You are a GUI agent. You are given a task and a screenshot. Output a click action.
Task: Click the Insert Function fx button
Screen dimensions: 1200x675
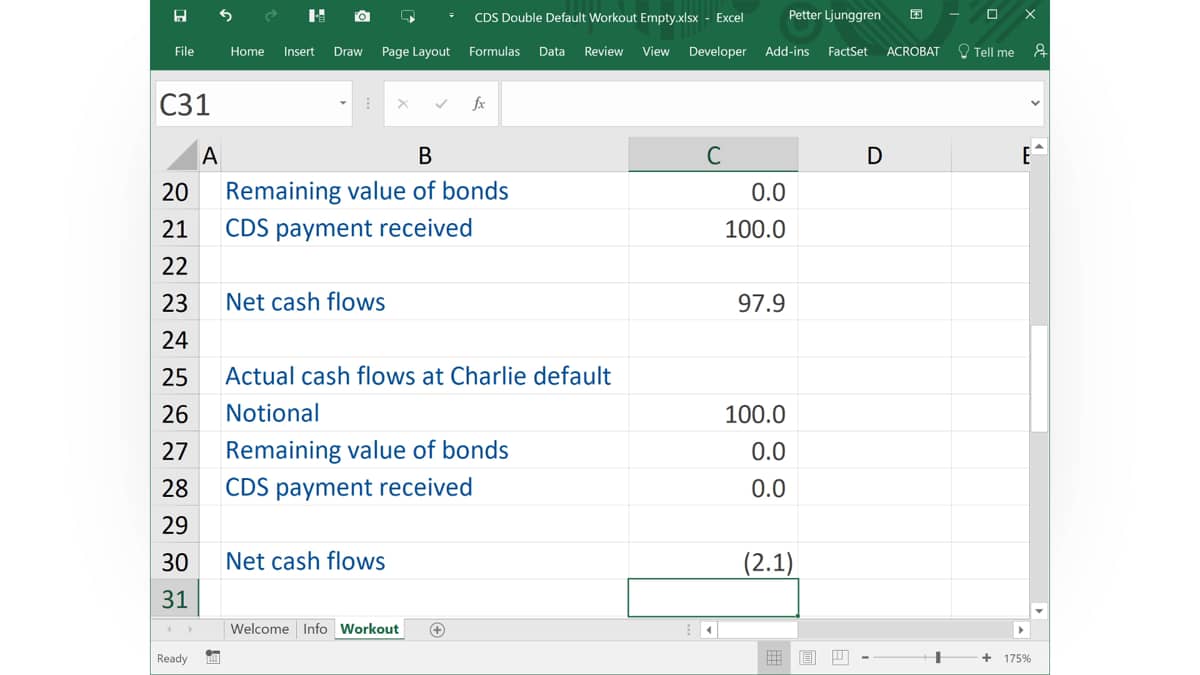479,104
